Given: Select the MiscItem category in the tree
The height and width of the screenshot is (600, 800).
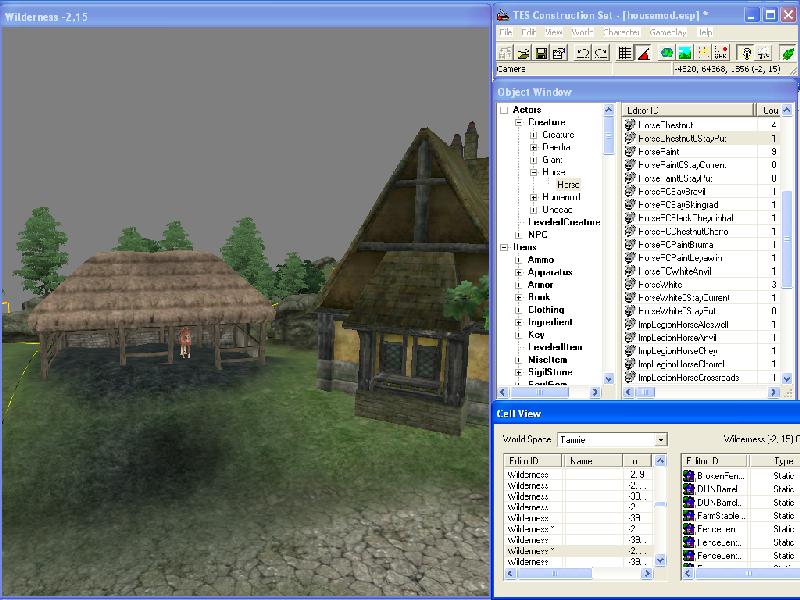Looking at the screenshot, I should click(x=547, y=360).
